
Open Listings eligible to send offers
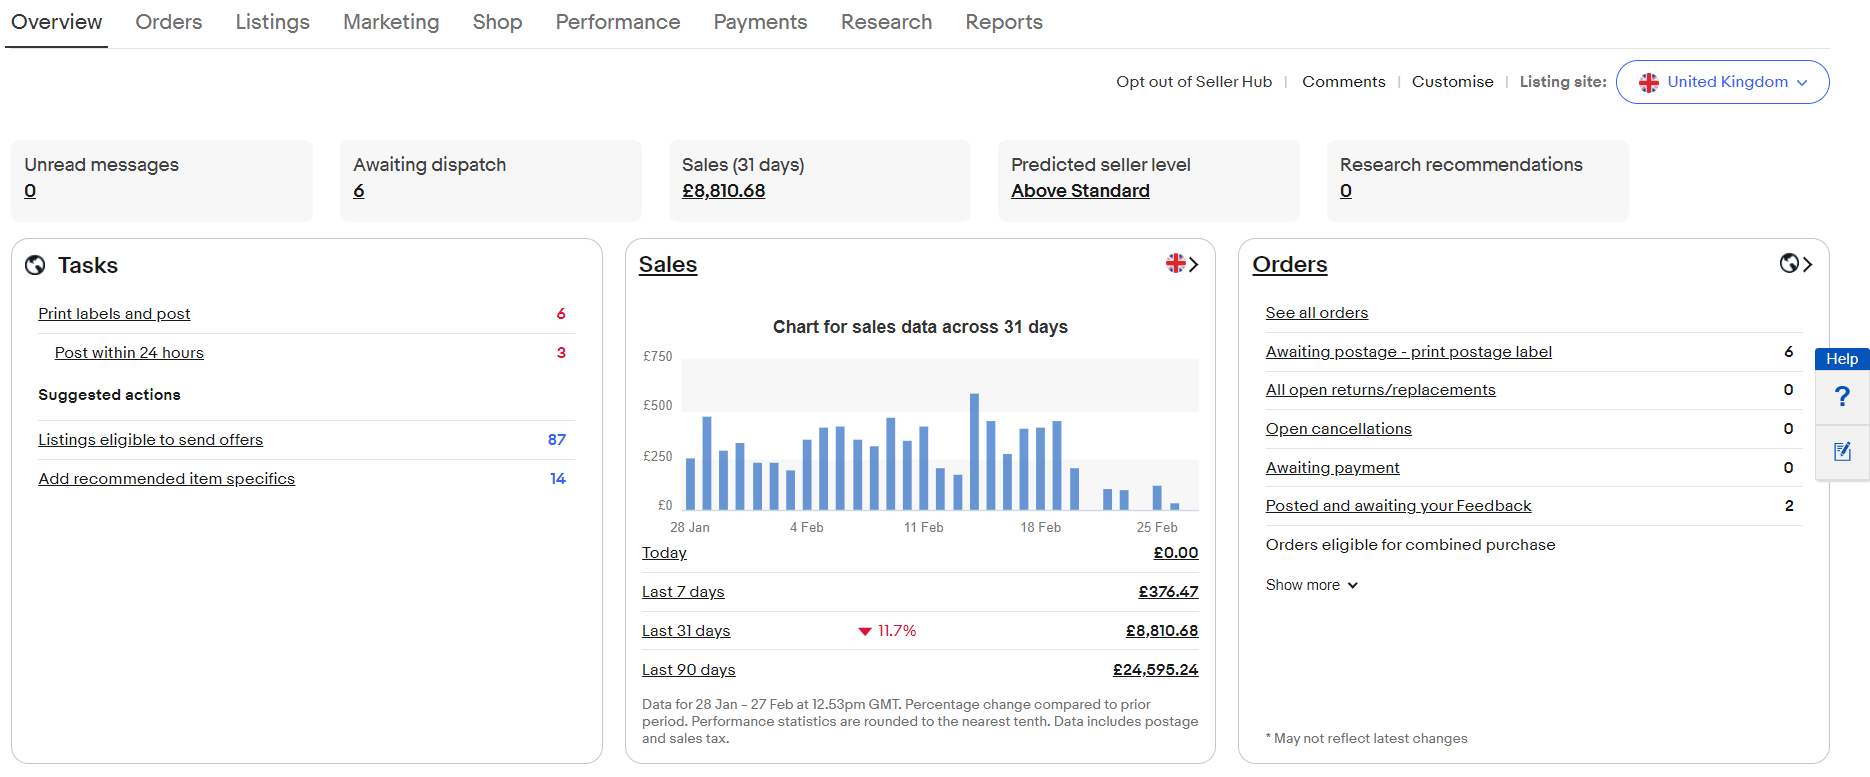click(150, 440)
